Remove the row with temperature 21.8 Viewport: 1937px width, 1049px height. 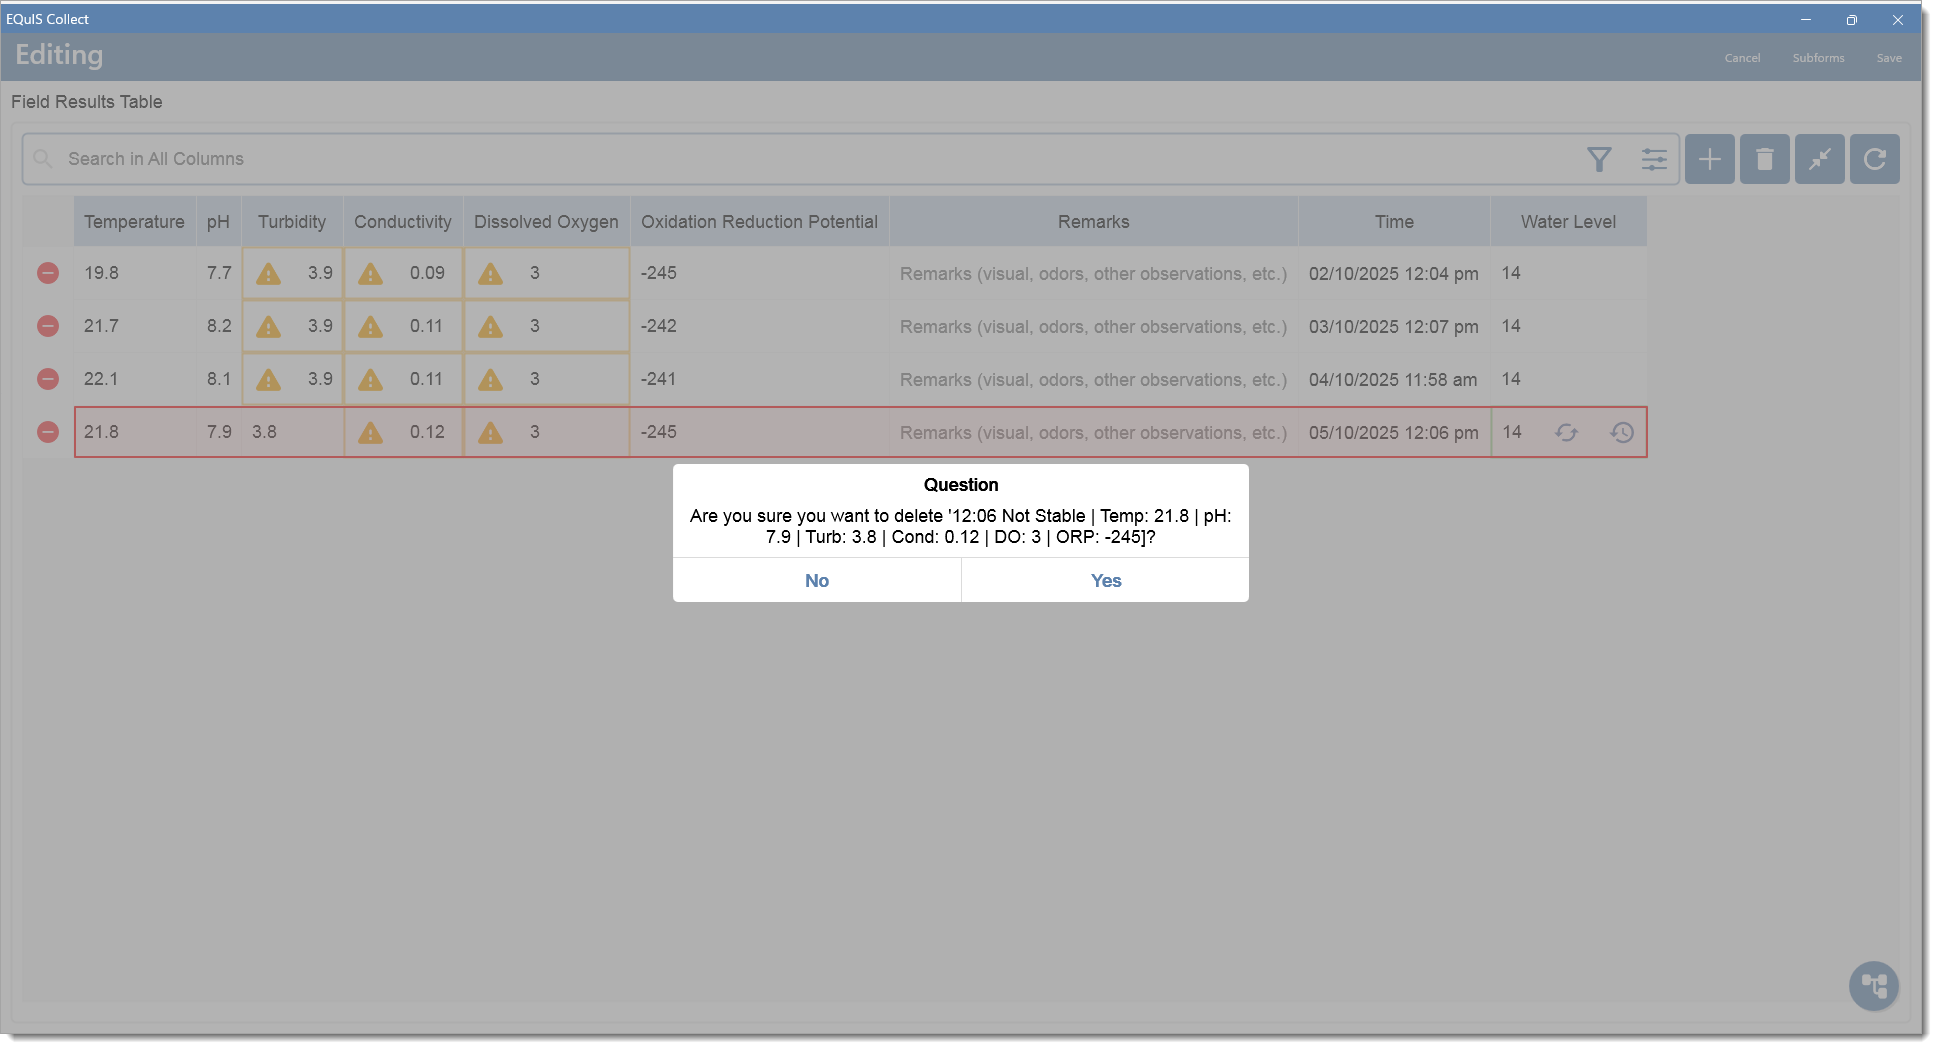click(48, 432)
